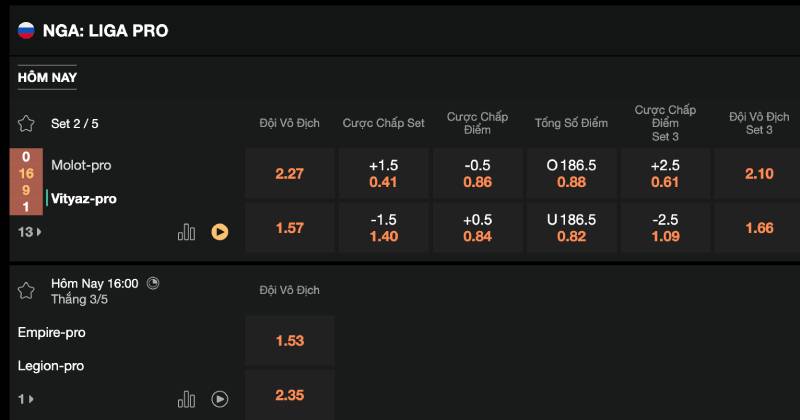The height and width of the screenshot is (420, 800).
Task: Expand the 13 more markets arrow
Action: [30, 232]
